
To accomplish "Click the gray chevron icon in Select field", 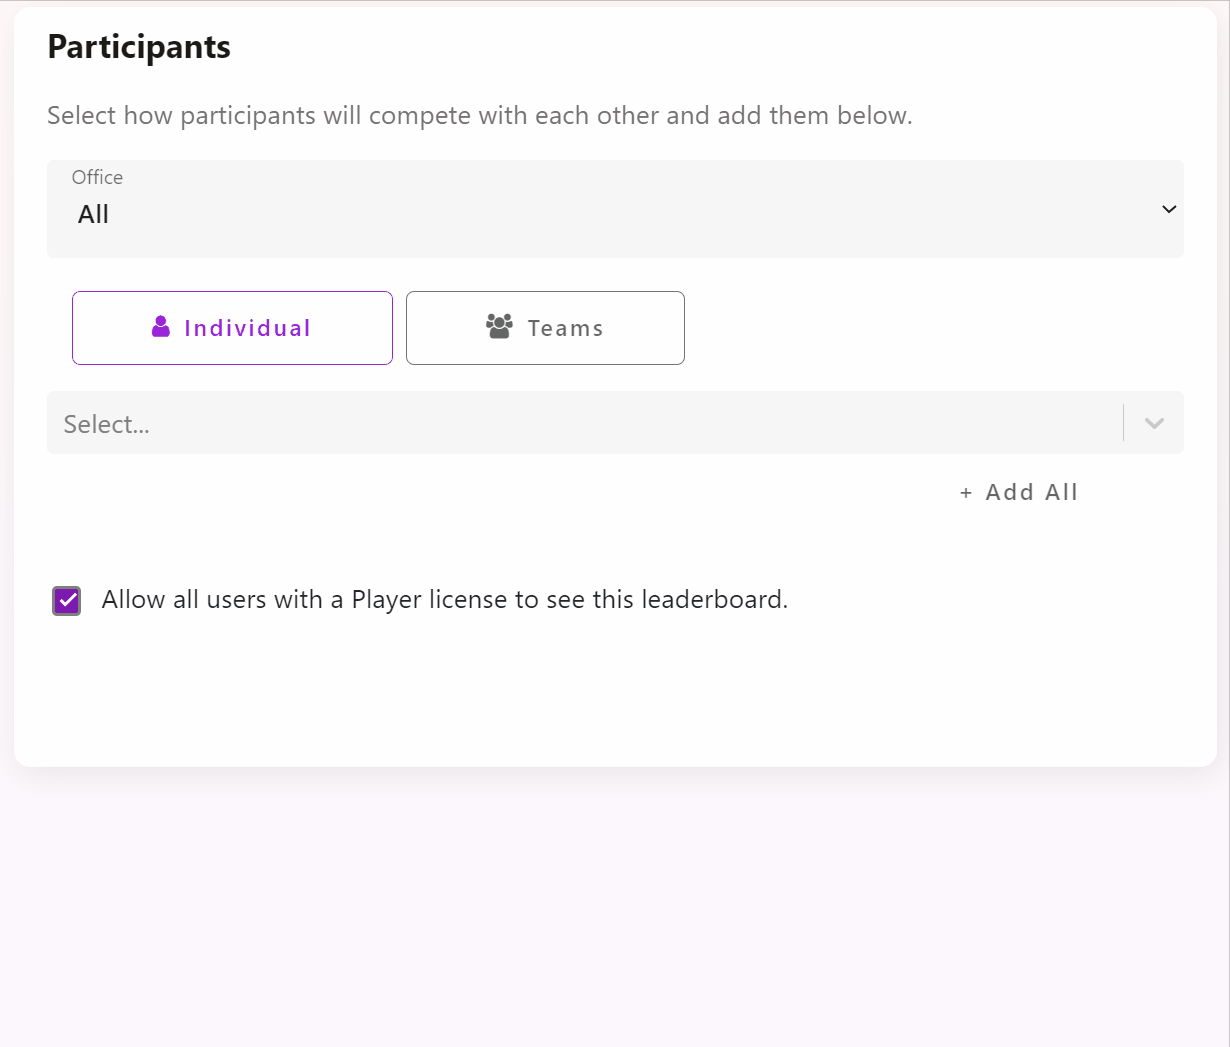I will tap(1154, 423).
